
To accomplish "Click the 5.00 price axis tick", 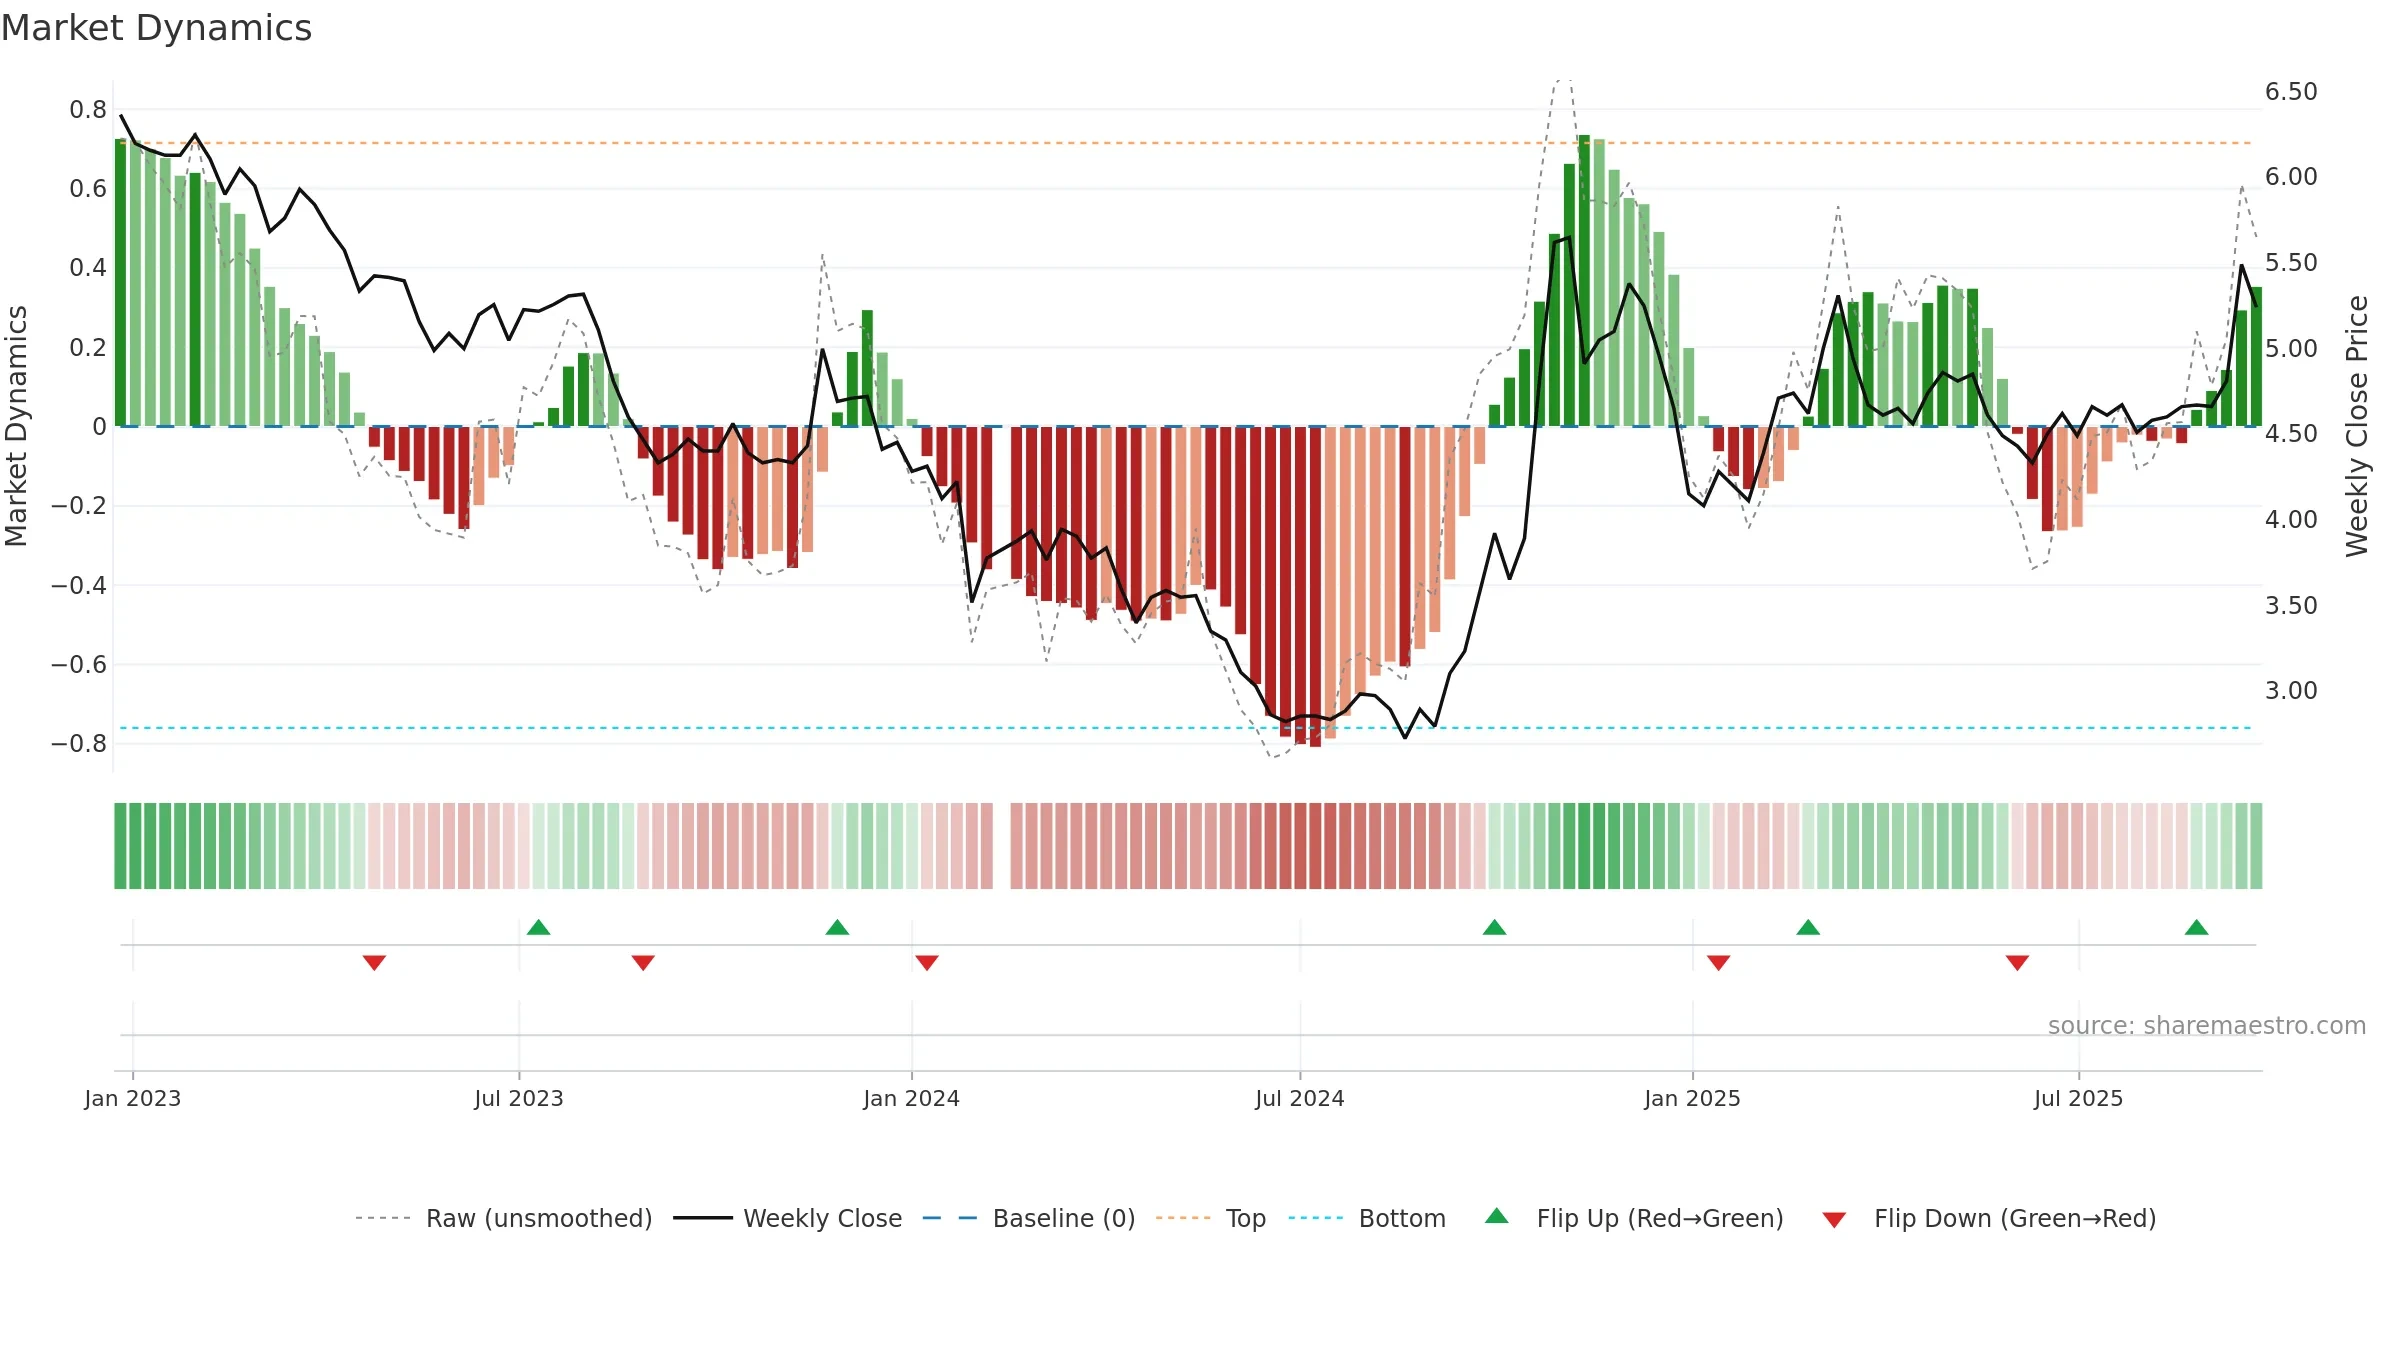I will 2291,348.
